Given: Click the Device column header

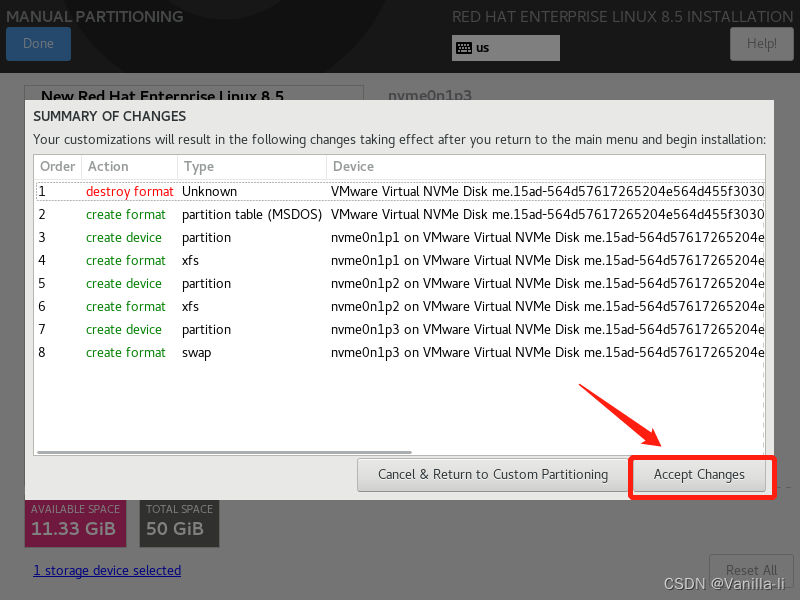Looking at the screenshot, I should click(545, 167).
